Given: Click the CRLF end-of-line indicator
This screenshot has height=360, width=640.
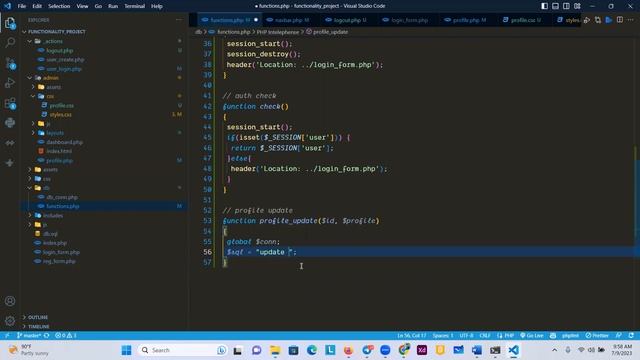Looking at the screenshot, I should tap(485, 336).
